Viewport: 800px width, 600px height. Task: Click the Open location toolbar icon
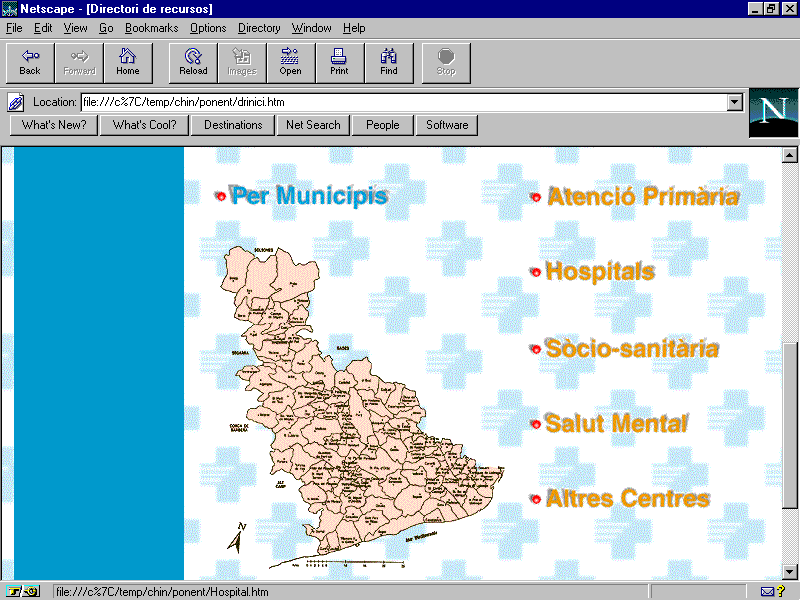coord(290,62)
